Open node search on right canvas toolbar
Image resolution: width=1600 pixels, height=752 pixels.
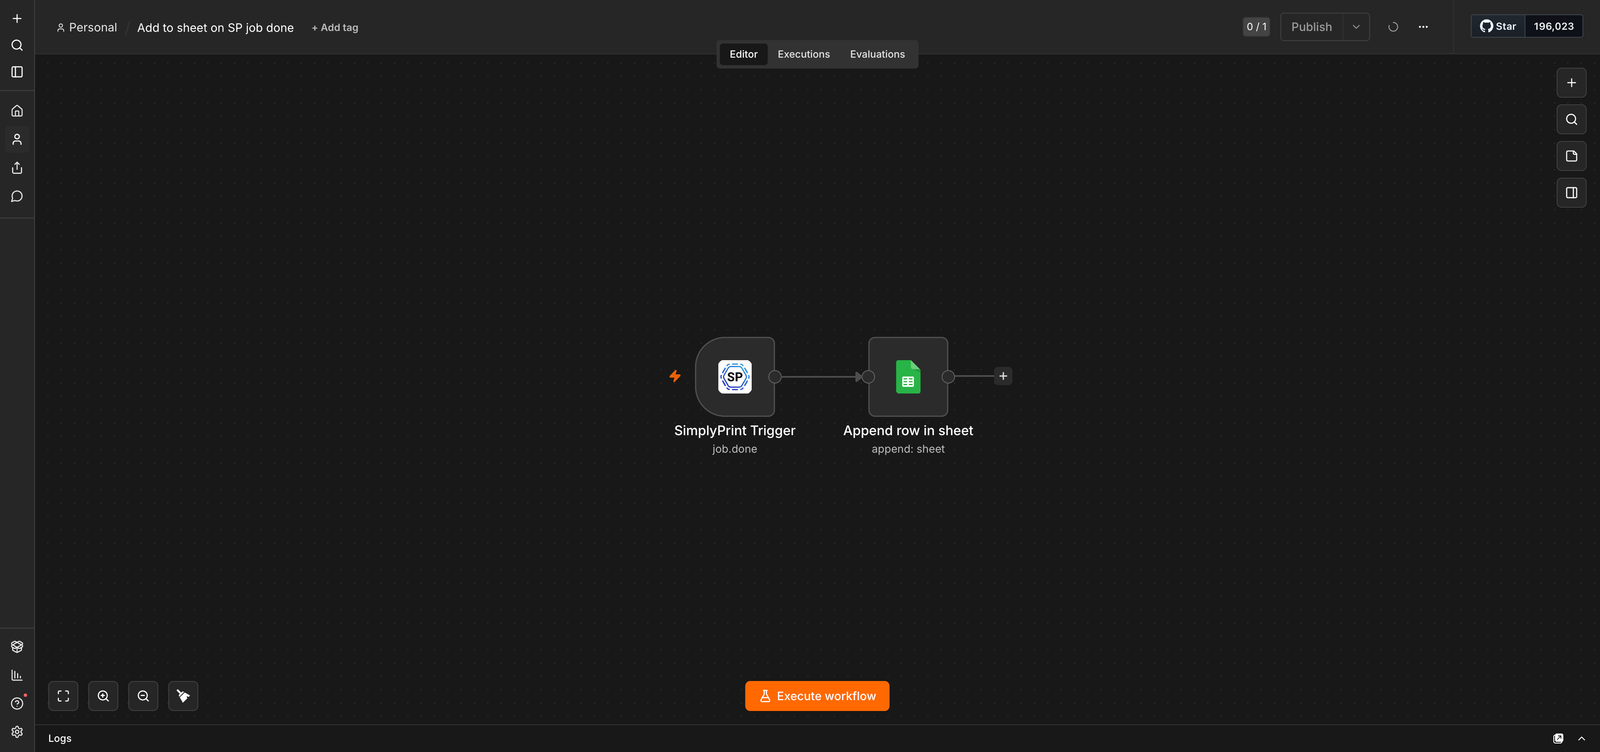pyautogui.click(x=1571, y=119)
